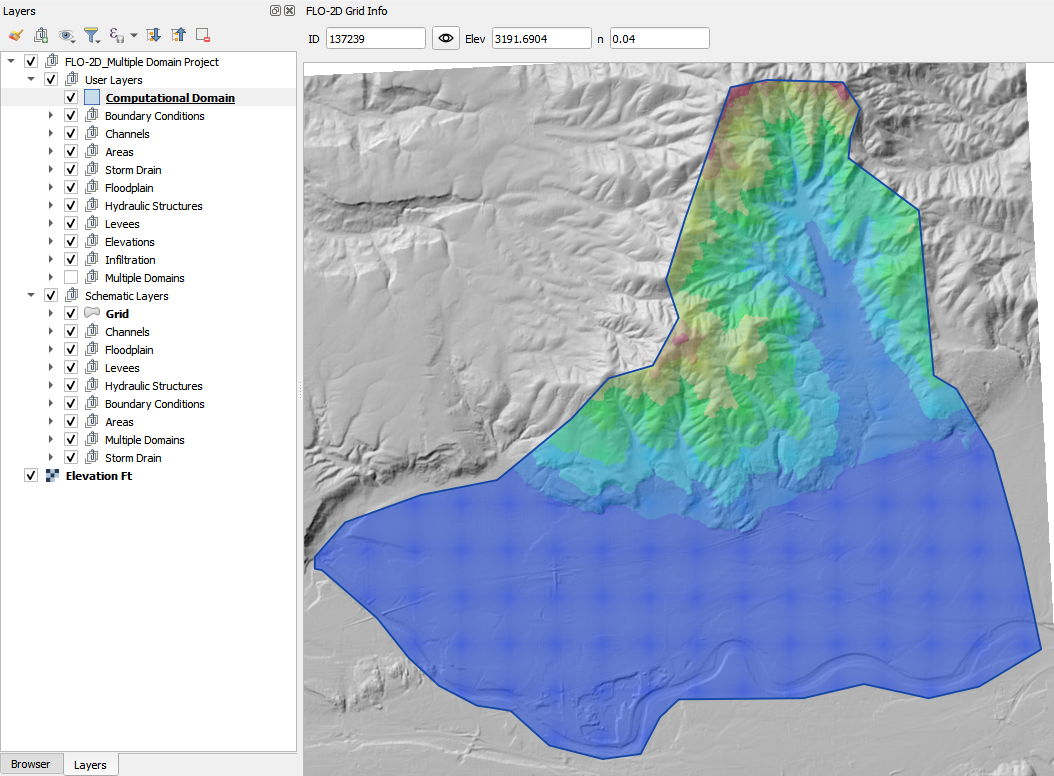Open the Layer Styling panel
This screenshot has height=776, width=1054.
pyautogui.click(x=16, y=35)
